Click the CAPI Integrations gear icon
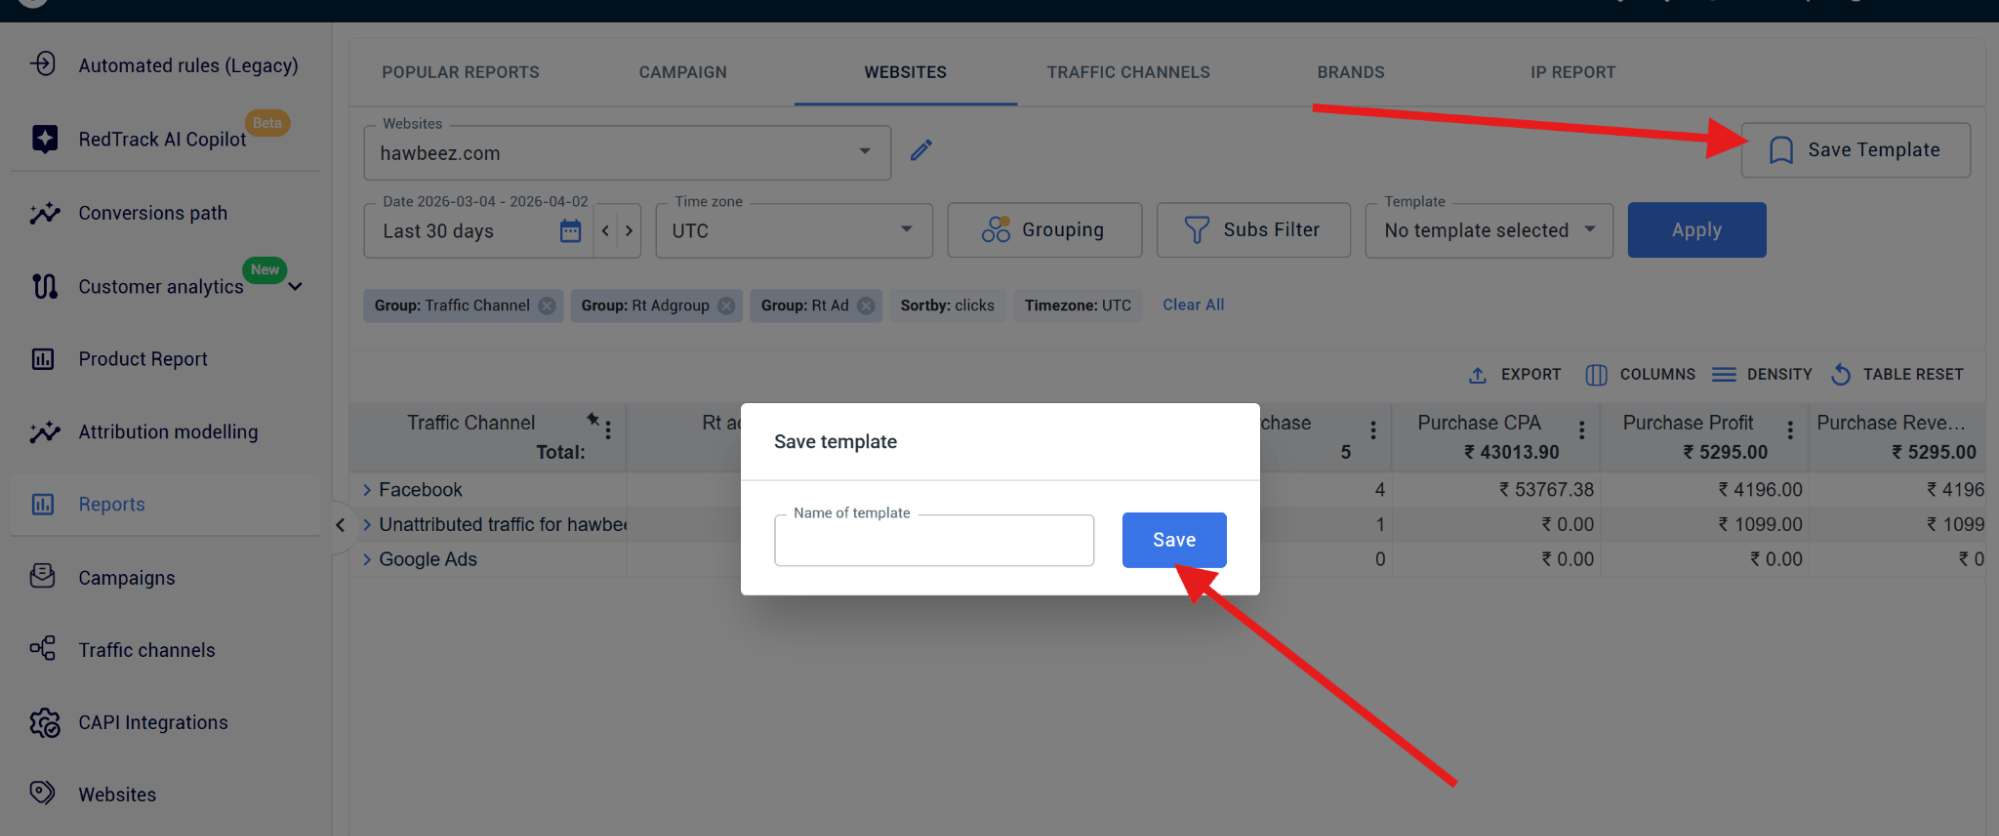The height and width of the screenshot is (836, 1999). tap(44, 722)
